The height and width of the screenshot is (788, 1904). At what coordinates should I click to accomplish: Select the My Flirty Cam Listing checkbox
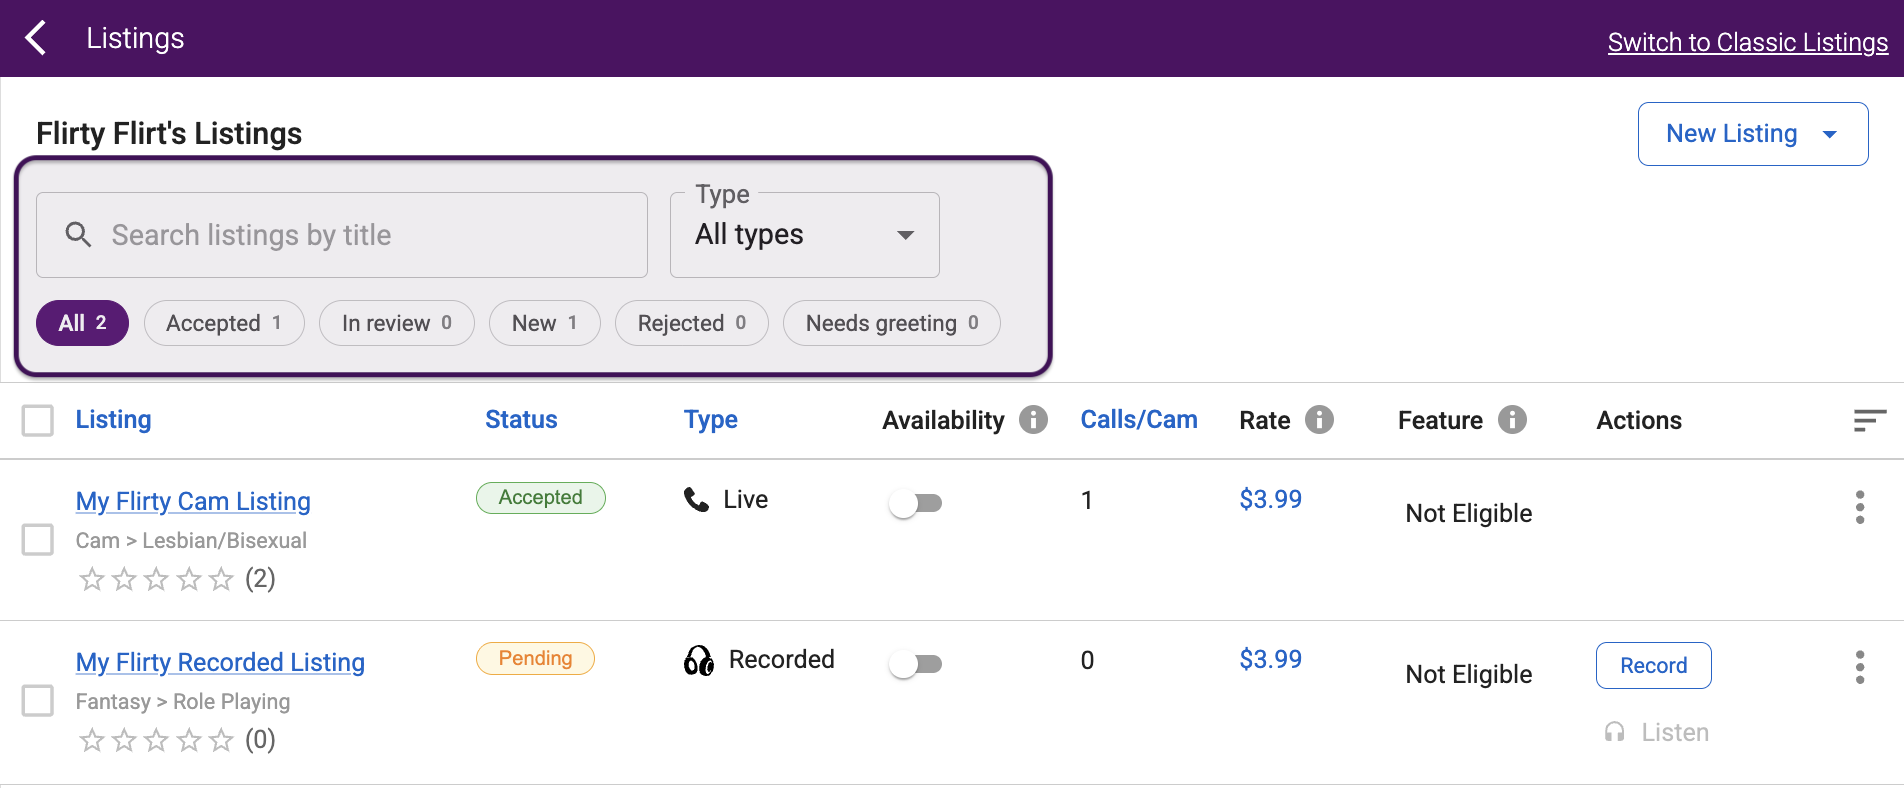click(38, 540)
